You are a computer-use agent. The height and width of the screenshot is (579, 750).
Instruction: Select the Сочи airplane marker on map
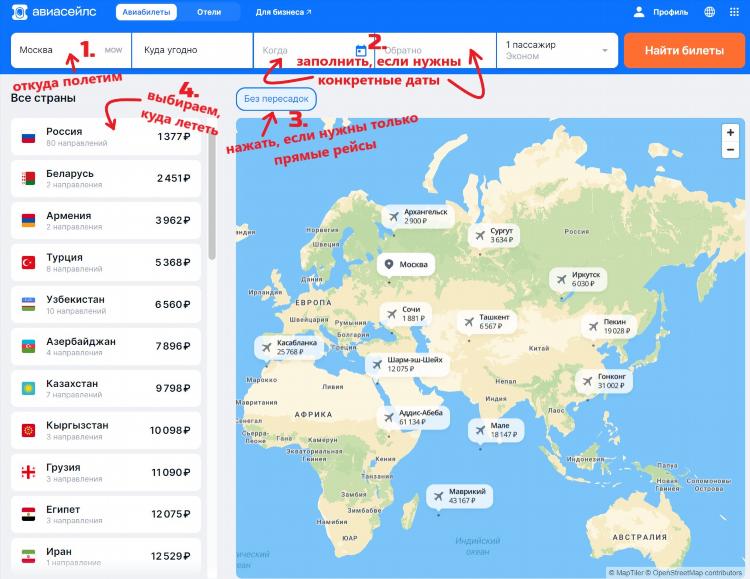392,314
